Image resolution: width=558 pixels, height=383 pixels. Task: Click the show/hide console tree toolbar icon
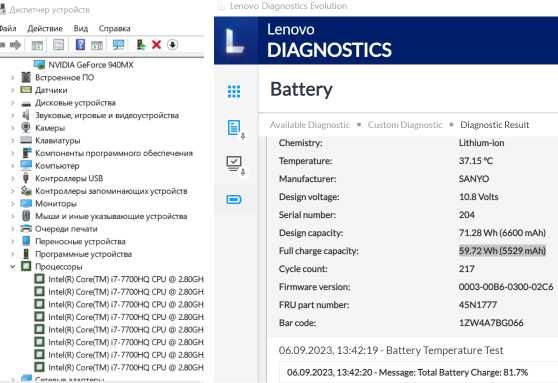37,45
